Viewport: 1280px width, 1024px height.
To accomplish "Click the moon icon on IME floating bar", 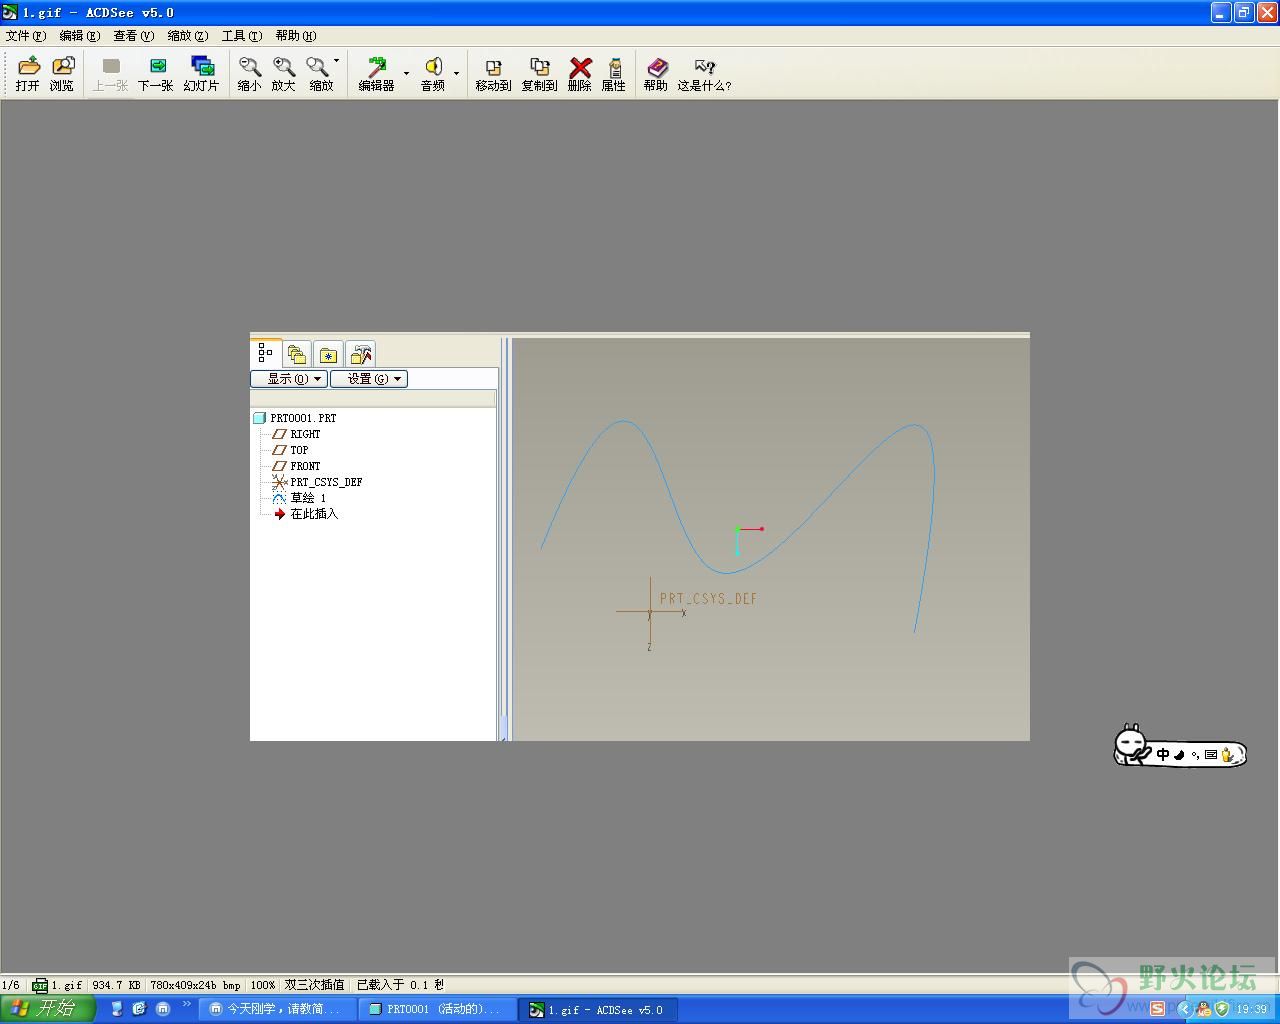I will 1179,755.
